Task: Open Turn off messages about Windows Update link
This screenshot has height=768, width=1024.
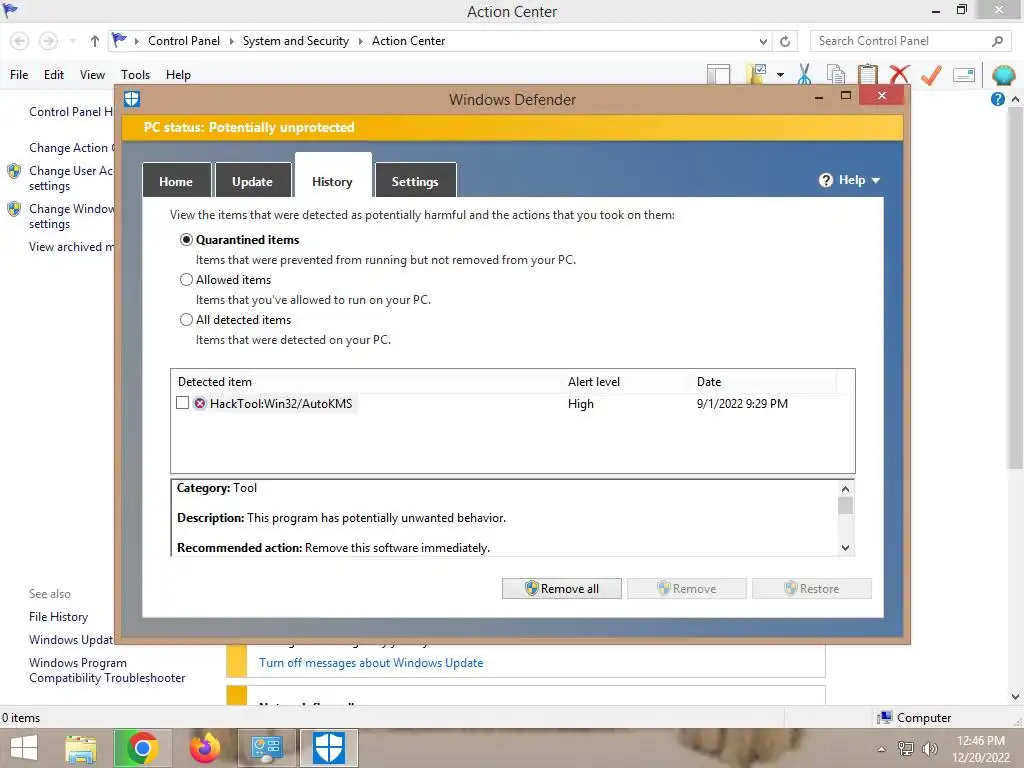Action: coord(371,663)
